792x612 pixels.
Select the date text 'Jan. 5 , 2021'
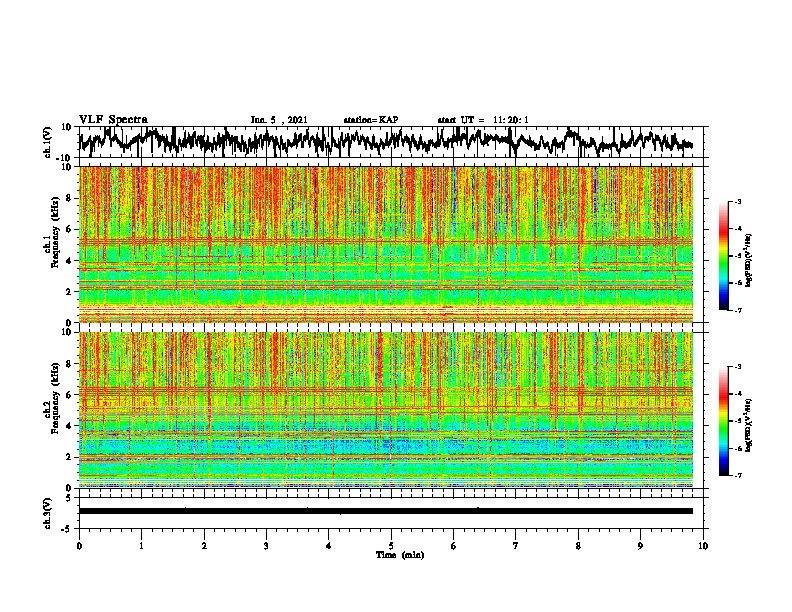pyautogui.click(x=279, y=120)
